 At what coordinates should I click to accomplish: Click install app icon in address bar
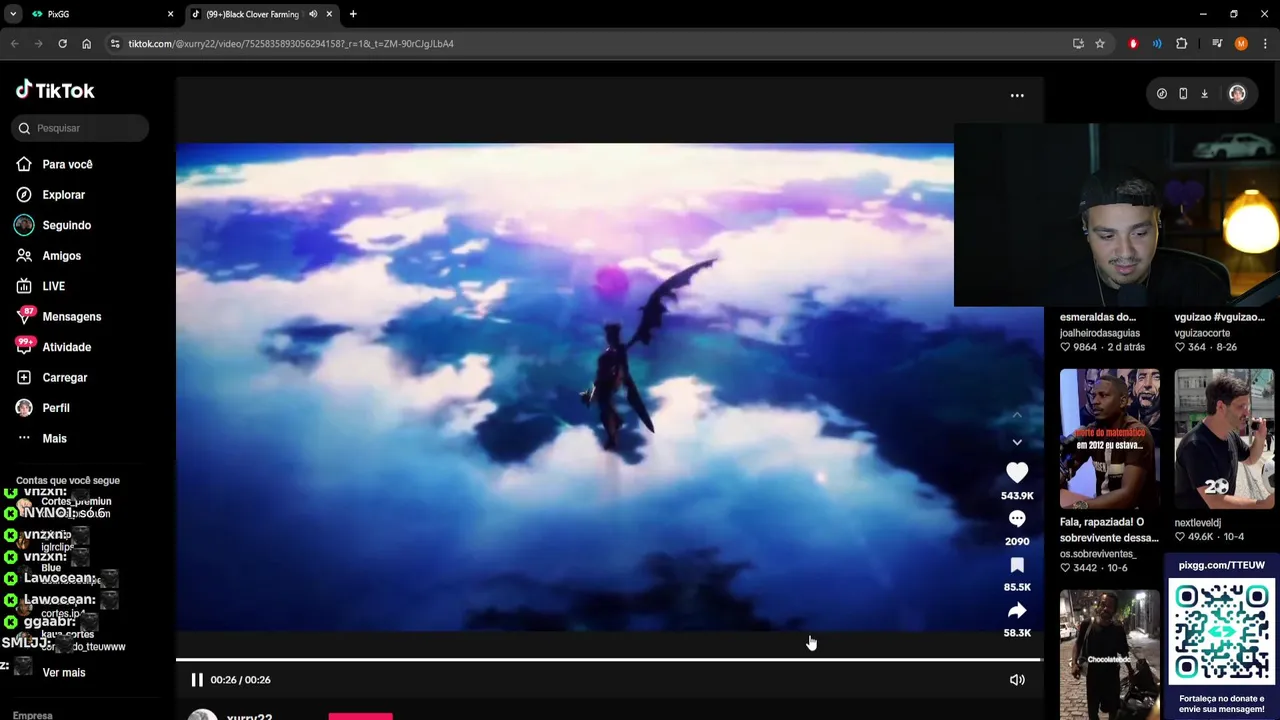[x=1078, y=44]
